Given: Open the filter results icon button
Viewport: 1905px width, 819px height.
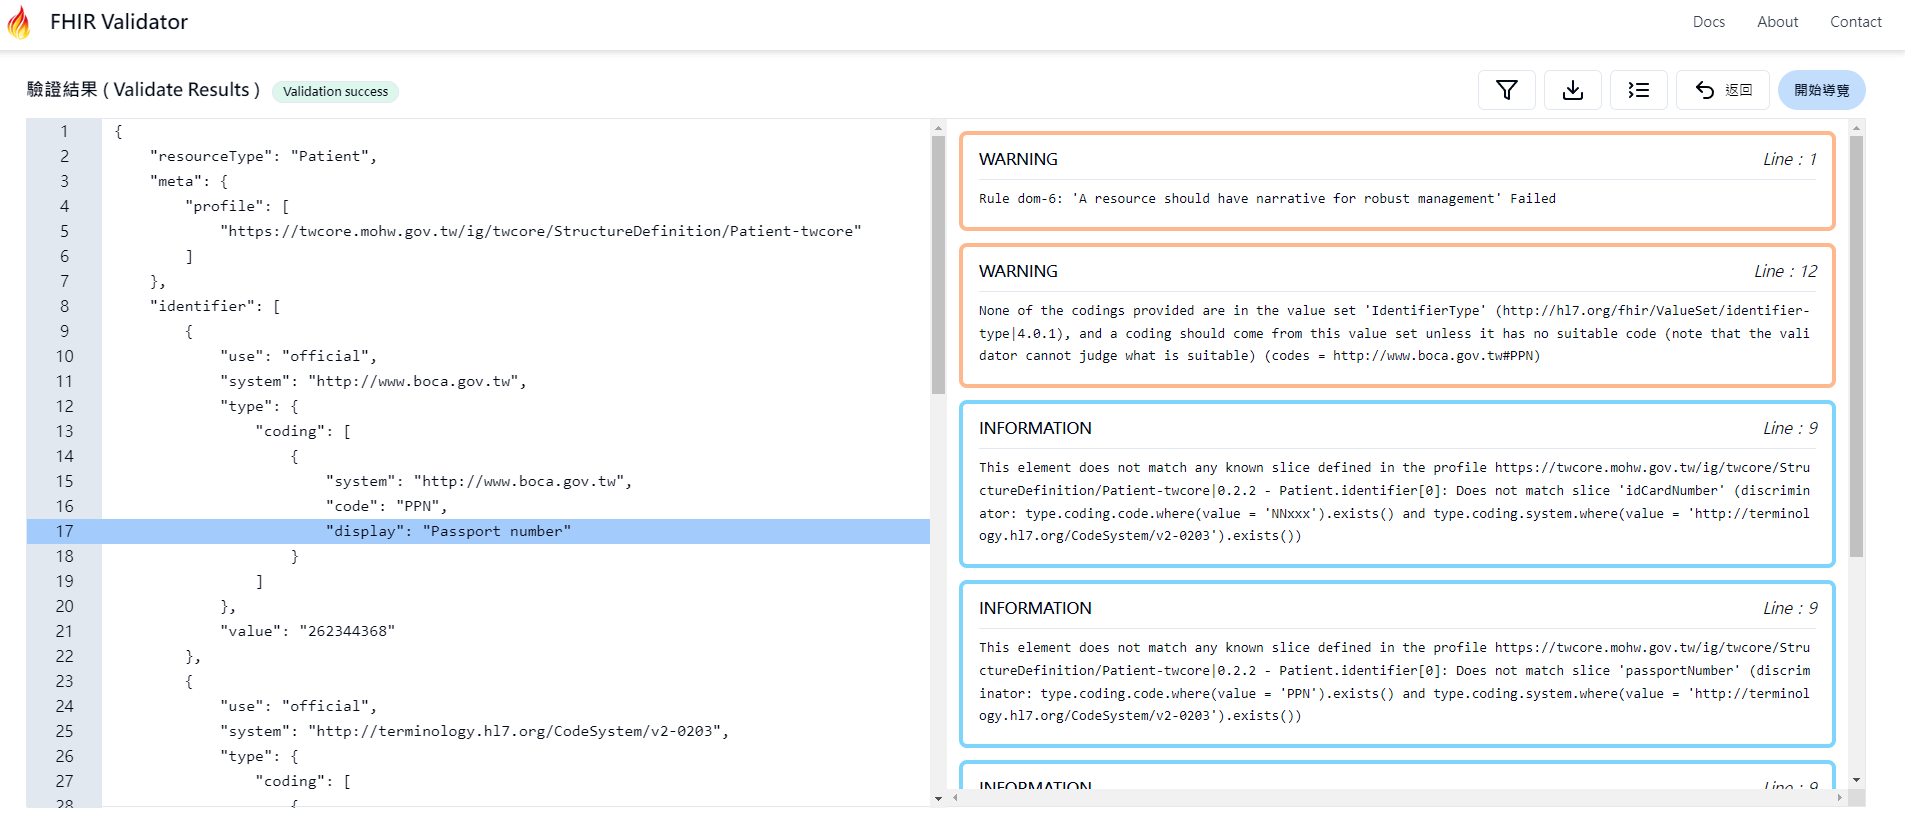Looking at the screenshot, I should point(1506,90).
